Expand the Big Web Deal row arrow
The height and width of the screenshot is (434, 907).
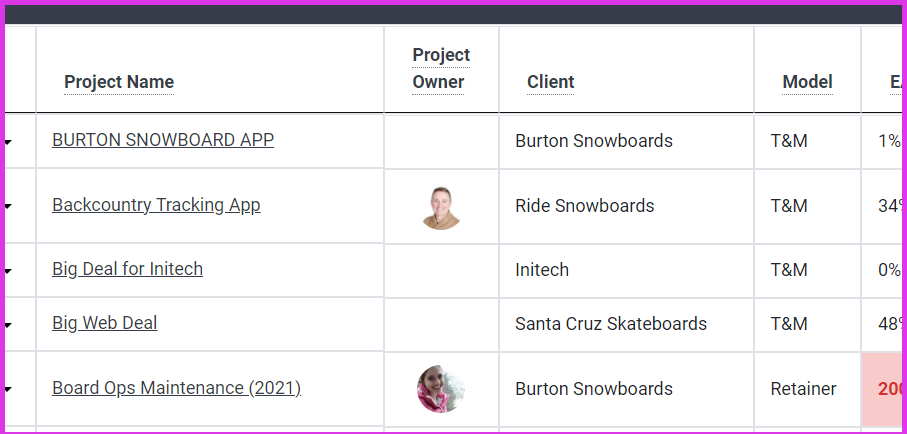(x=8, y=325)
